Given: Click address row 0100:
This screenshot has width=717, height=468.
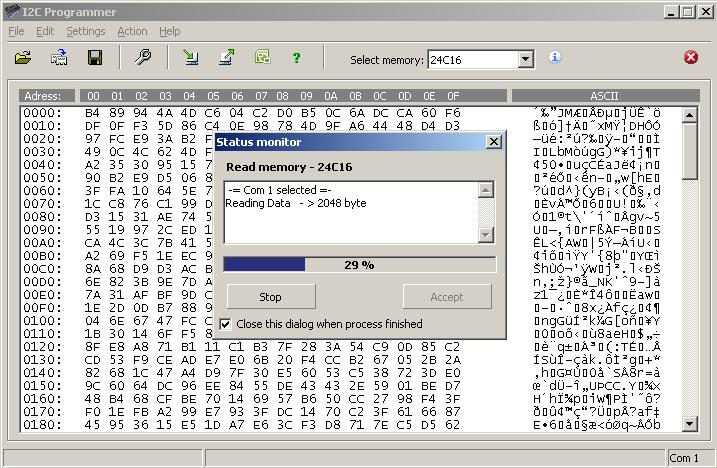Looking at the screenshot, I should (x=42, y=321).
